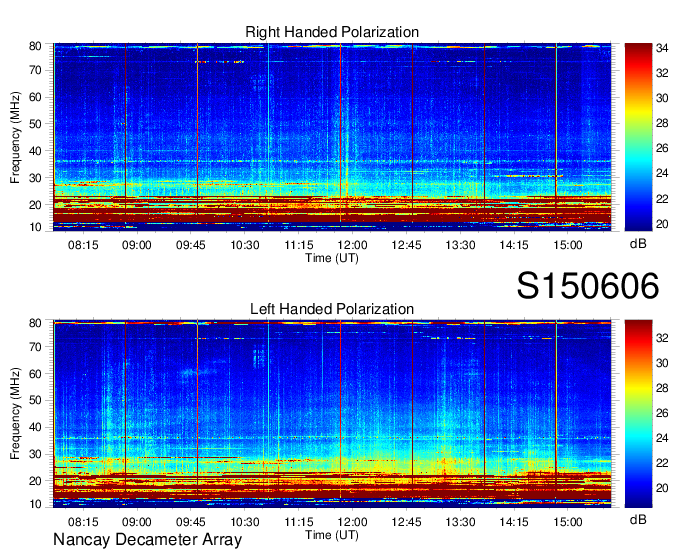The image size is (680, 552).
Task: Click the 12:00 time tick of Left Handed plot
Action: point(353,522)
